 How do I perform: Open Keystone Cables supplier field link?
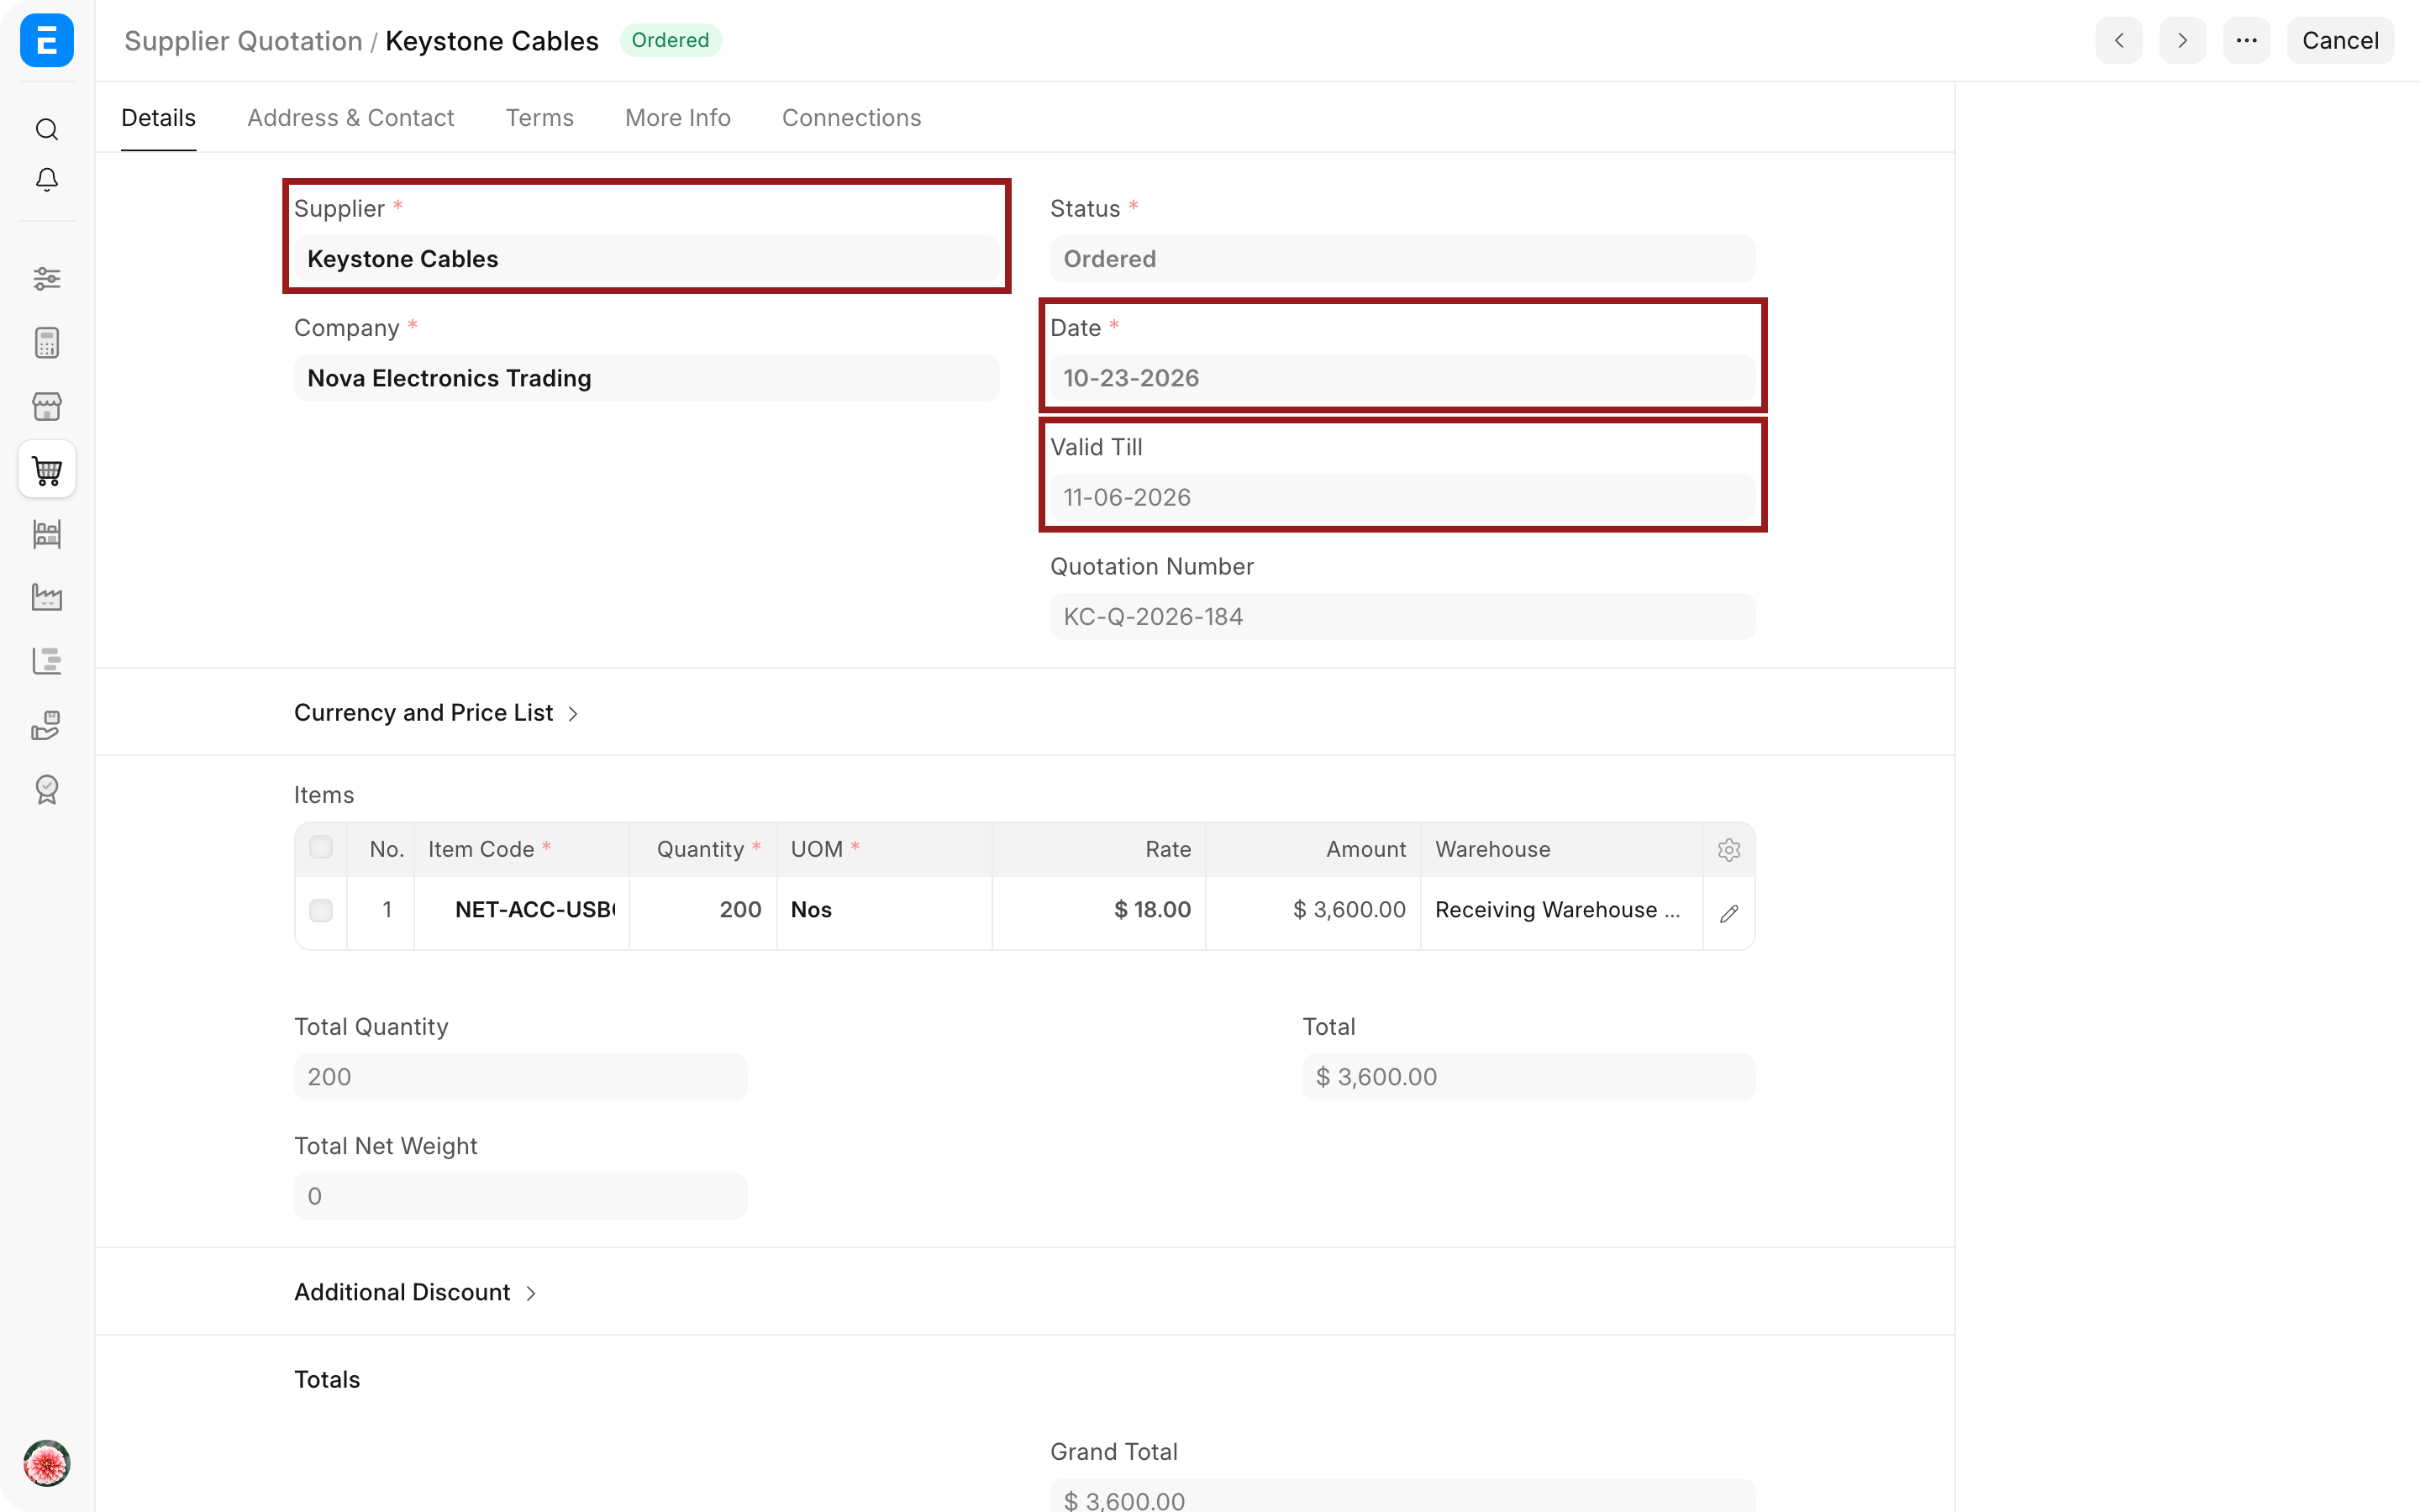(x=646, y=259)
